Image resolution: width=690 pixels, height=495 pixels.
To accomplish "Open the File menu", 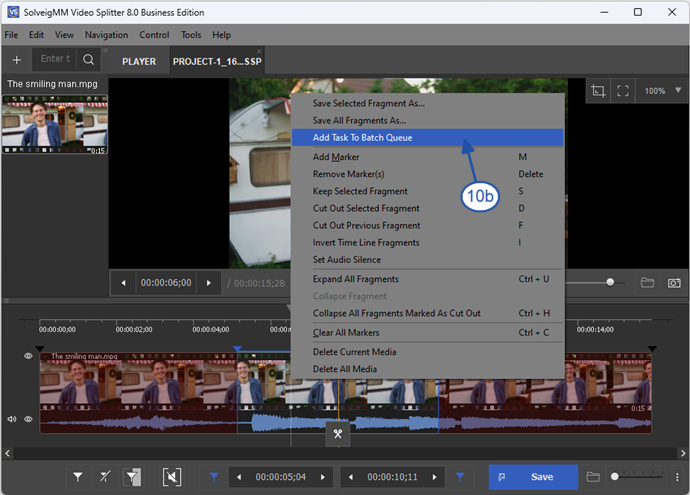I will pyautogui.click(x=11, y=35).
